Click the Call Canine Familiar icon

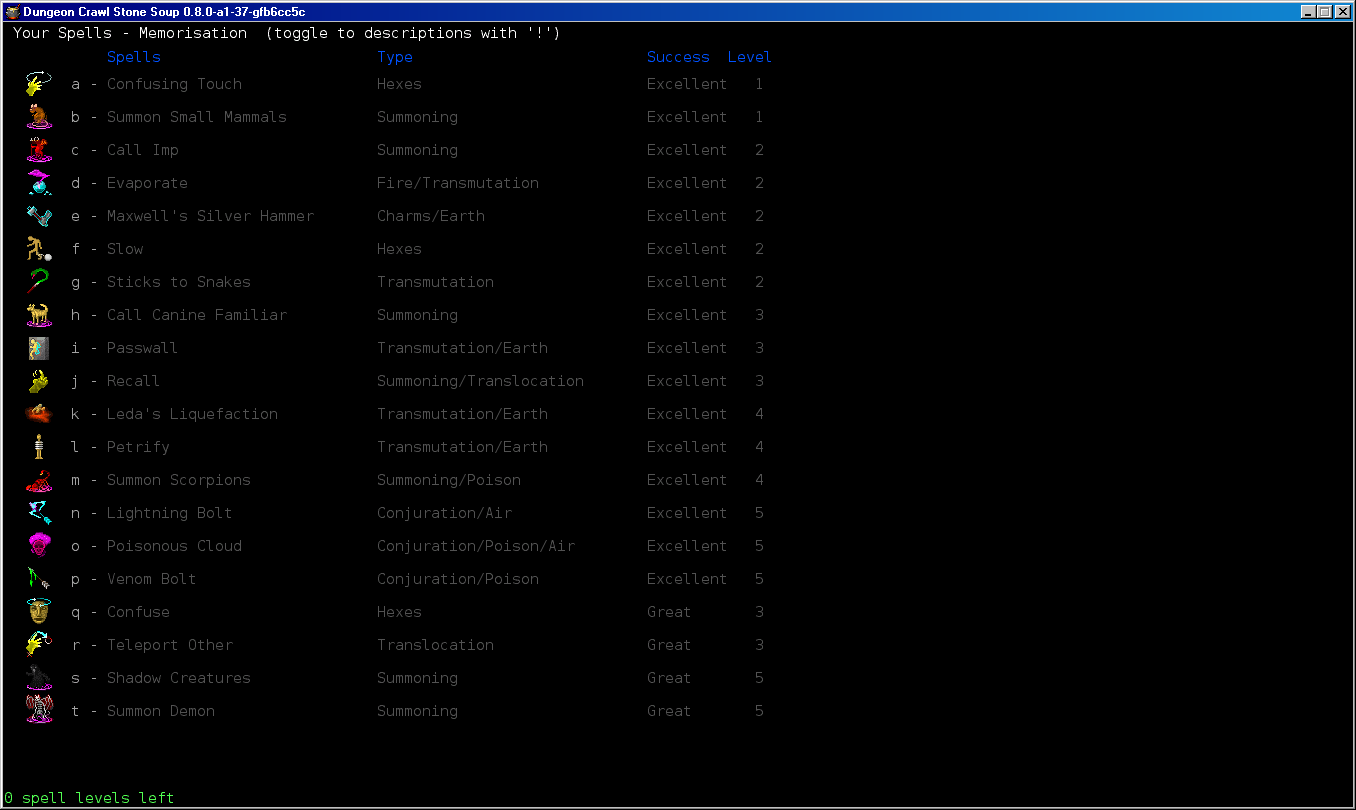pos(39,315)
